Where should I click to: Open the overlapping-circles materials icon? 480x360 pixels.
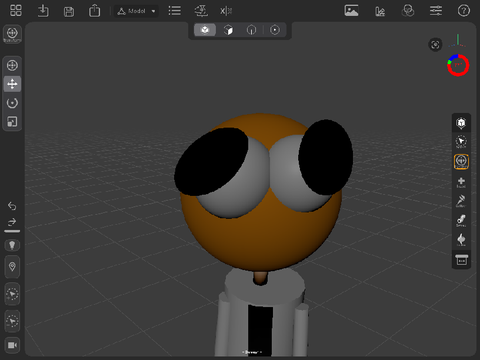(x=408, y=11)
